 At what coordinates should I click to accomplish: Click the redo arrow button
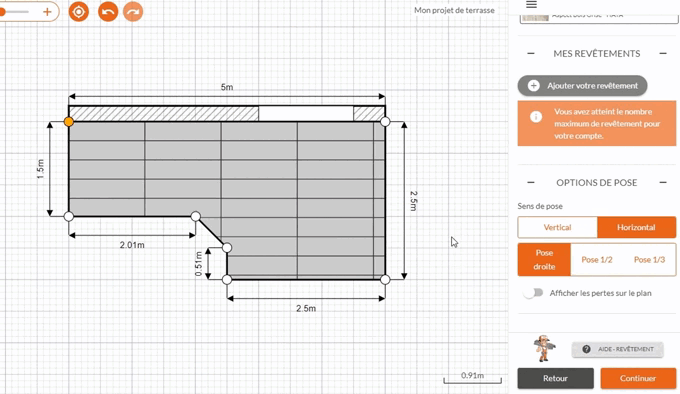coord(133,12)
